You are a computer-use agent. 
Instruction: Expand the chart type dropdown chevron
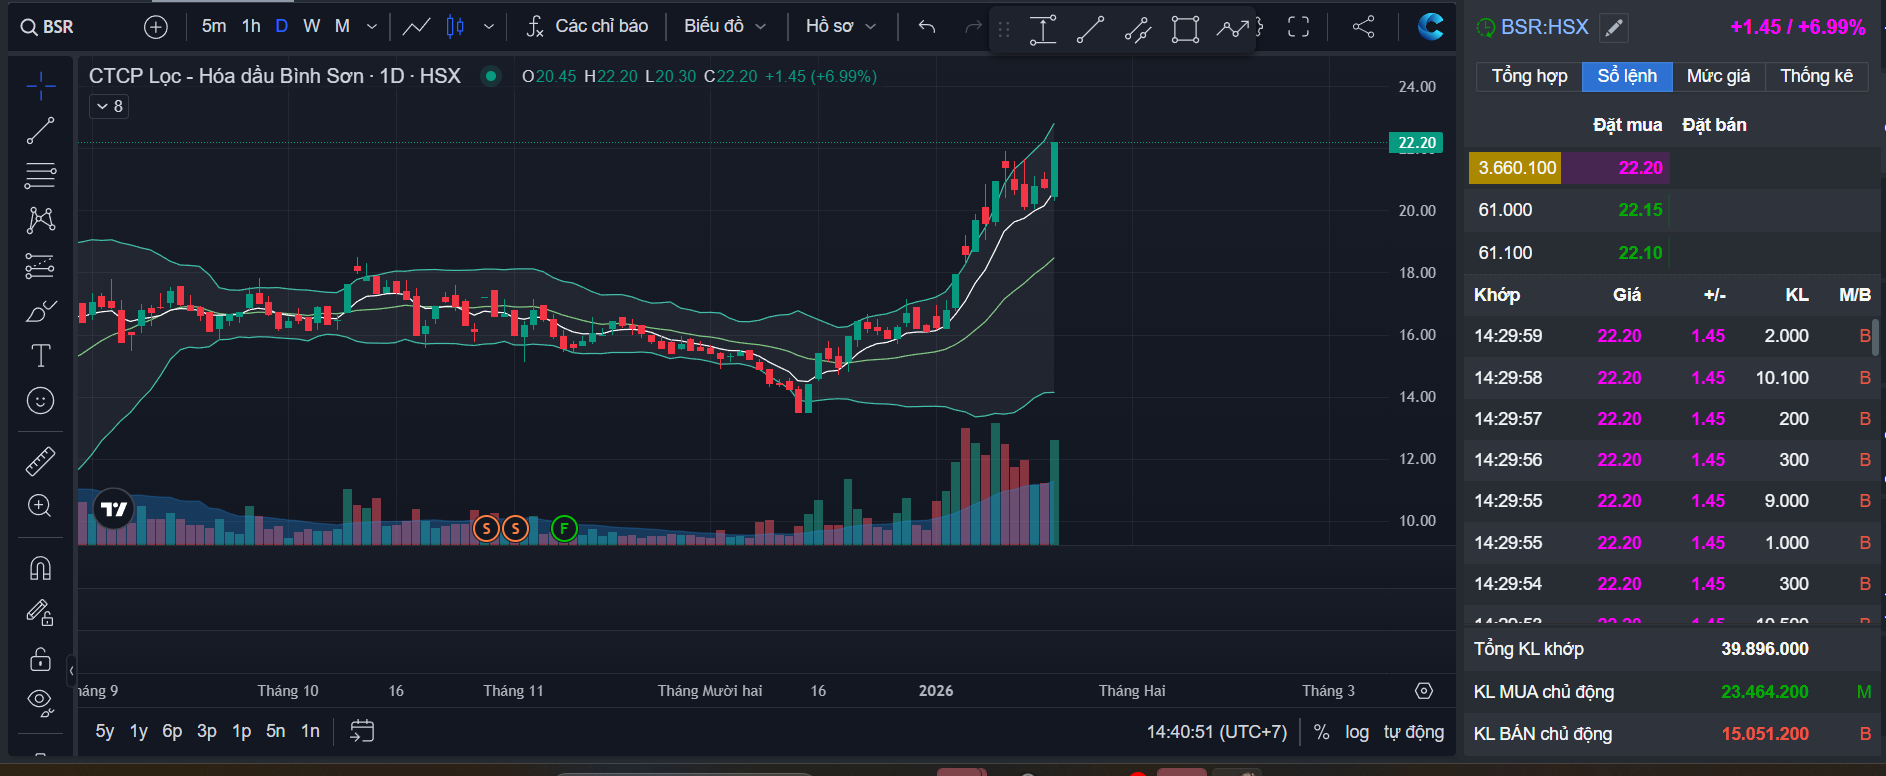pyautogui.click(x=488, y=27)
